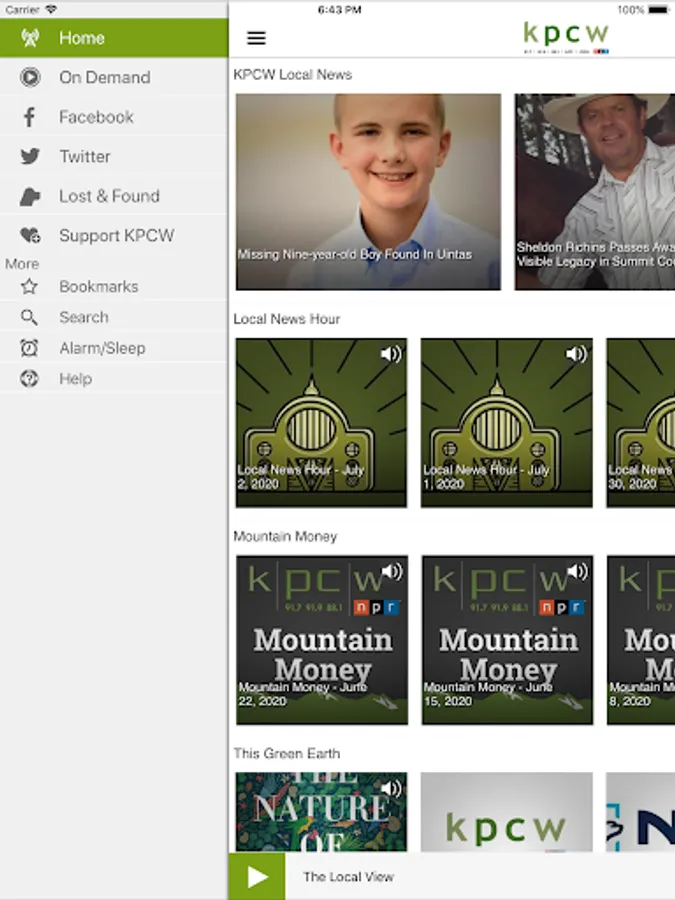Open Missing Nine-year-old Boy Found story
Image resolution: width=675 pixels, height=900 pixels.
click(x=368, y=192)
